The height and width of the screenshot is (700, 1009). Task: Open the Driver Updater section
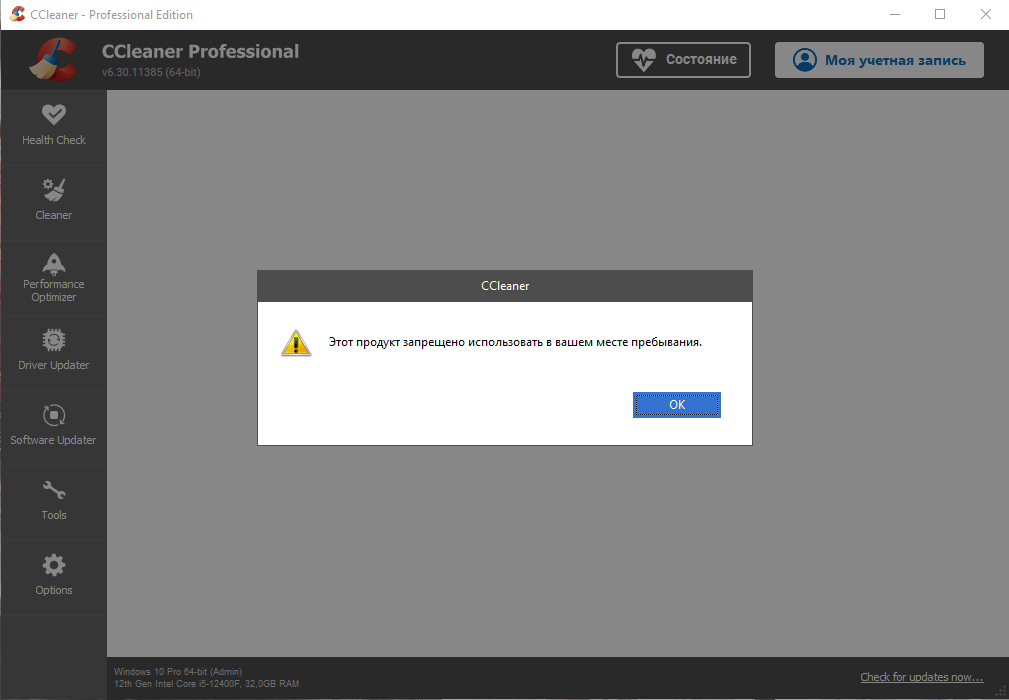[53, 353]
